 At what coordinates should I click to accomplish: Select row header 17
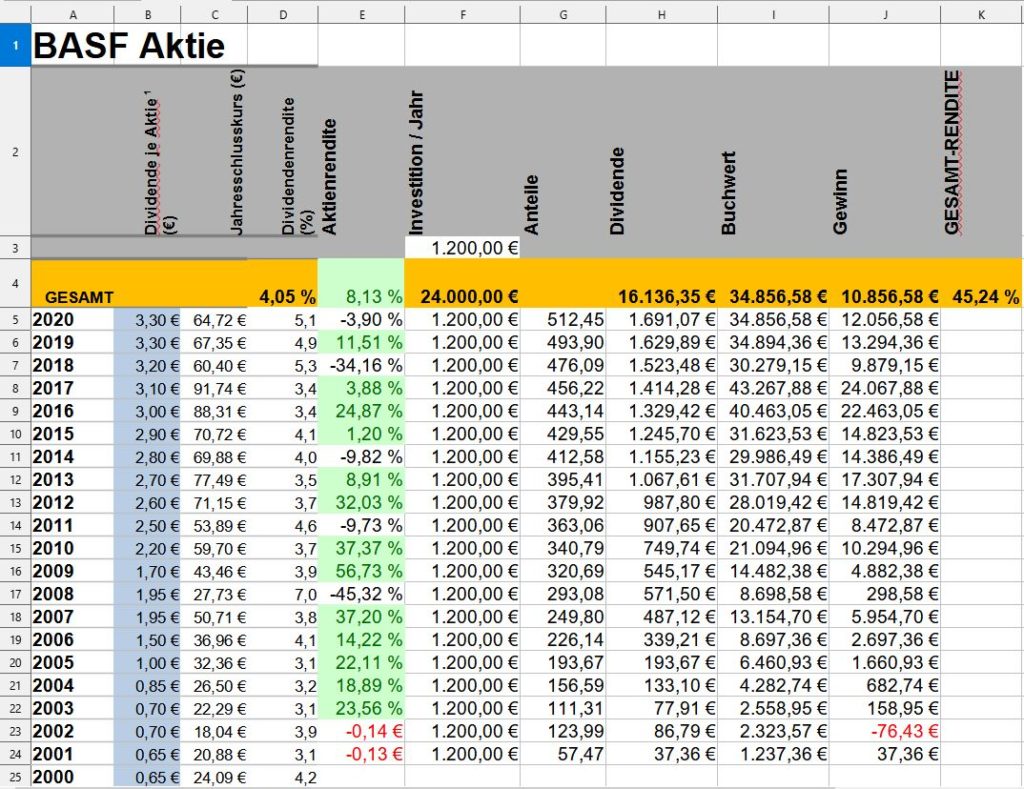point(15,594)
